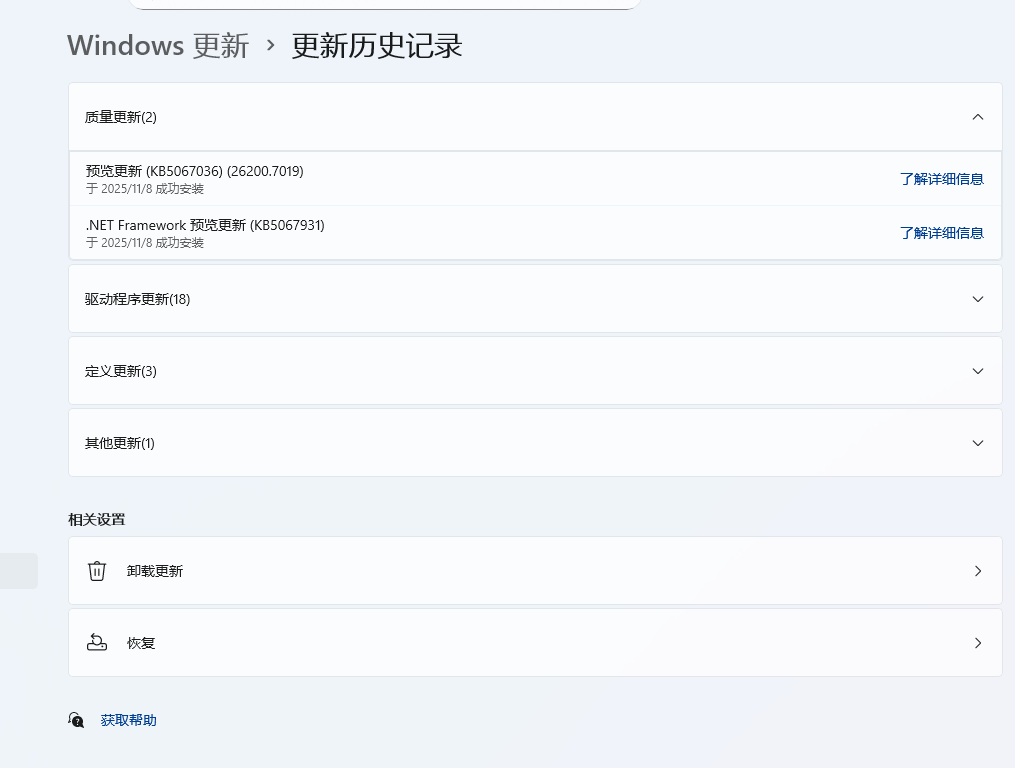Screen dimensions: 1015x768
Task: Select the .NET Framework 预览更新 (KB5067931) text
Action: coord(205,225)
